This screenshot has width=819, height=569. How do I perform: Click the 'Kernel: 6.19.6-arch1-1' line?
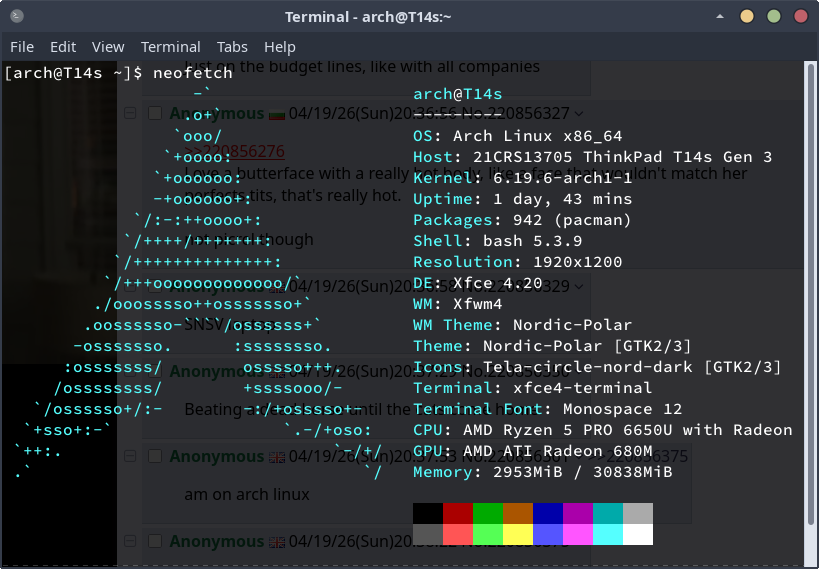522,178
